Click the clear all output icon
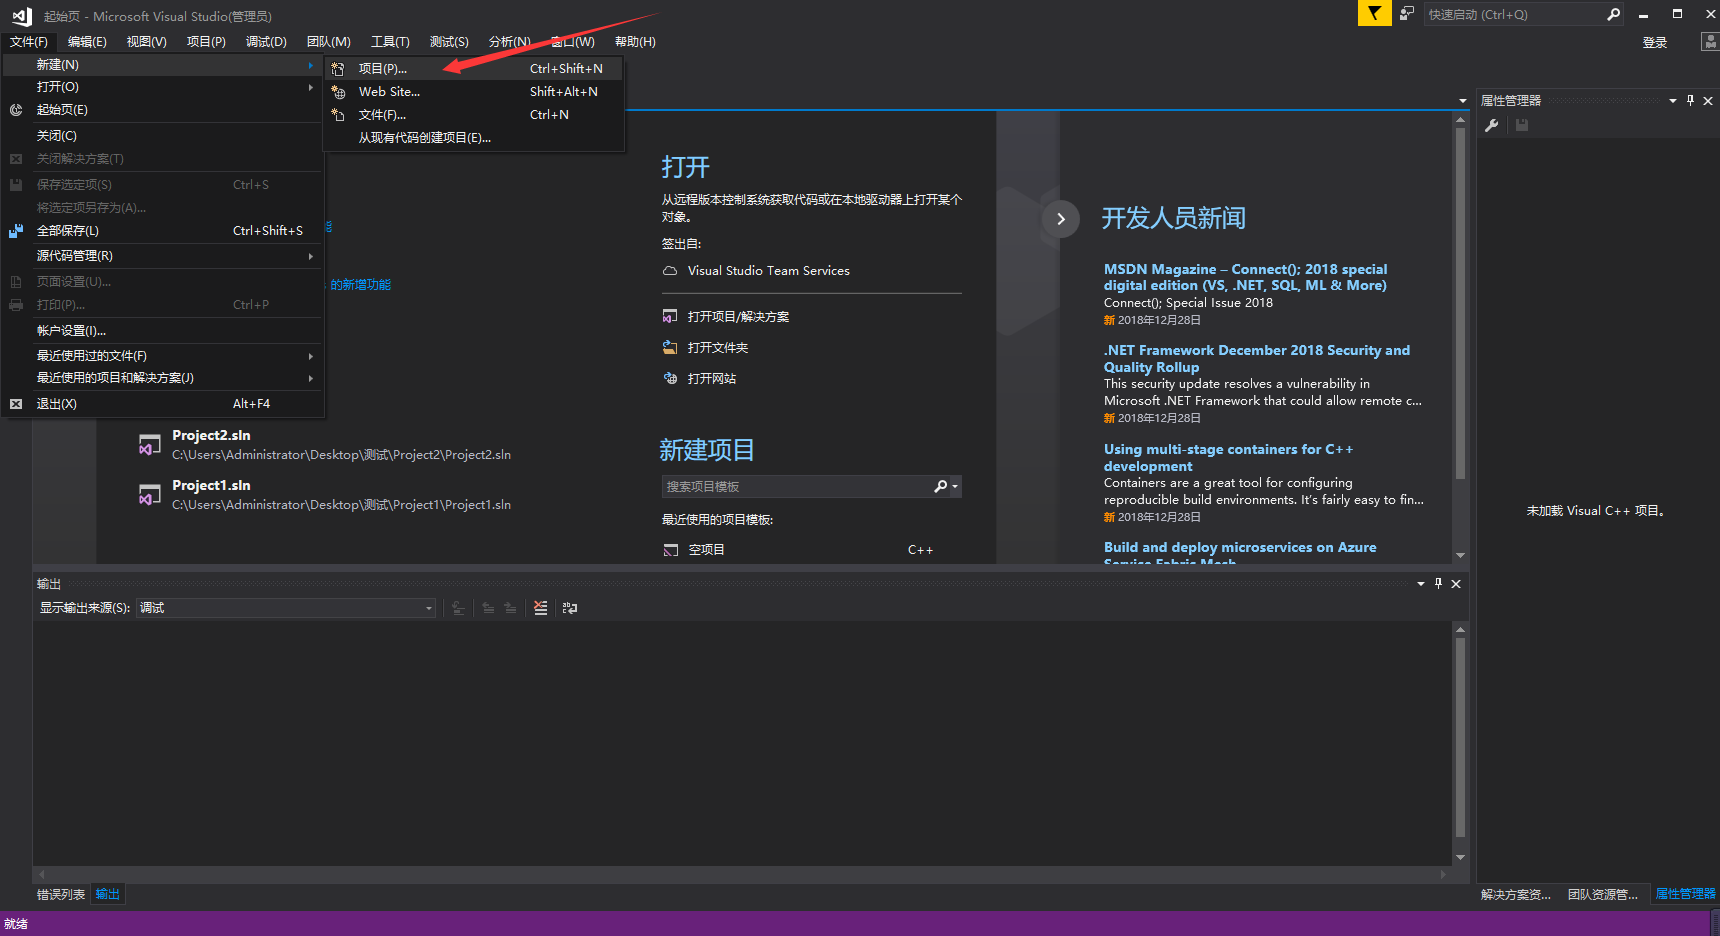The image size is (1720, 936). point(541,608)
